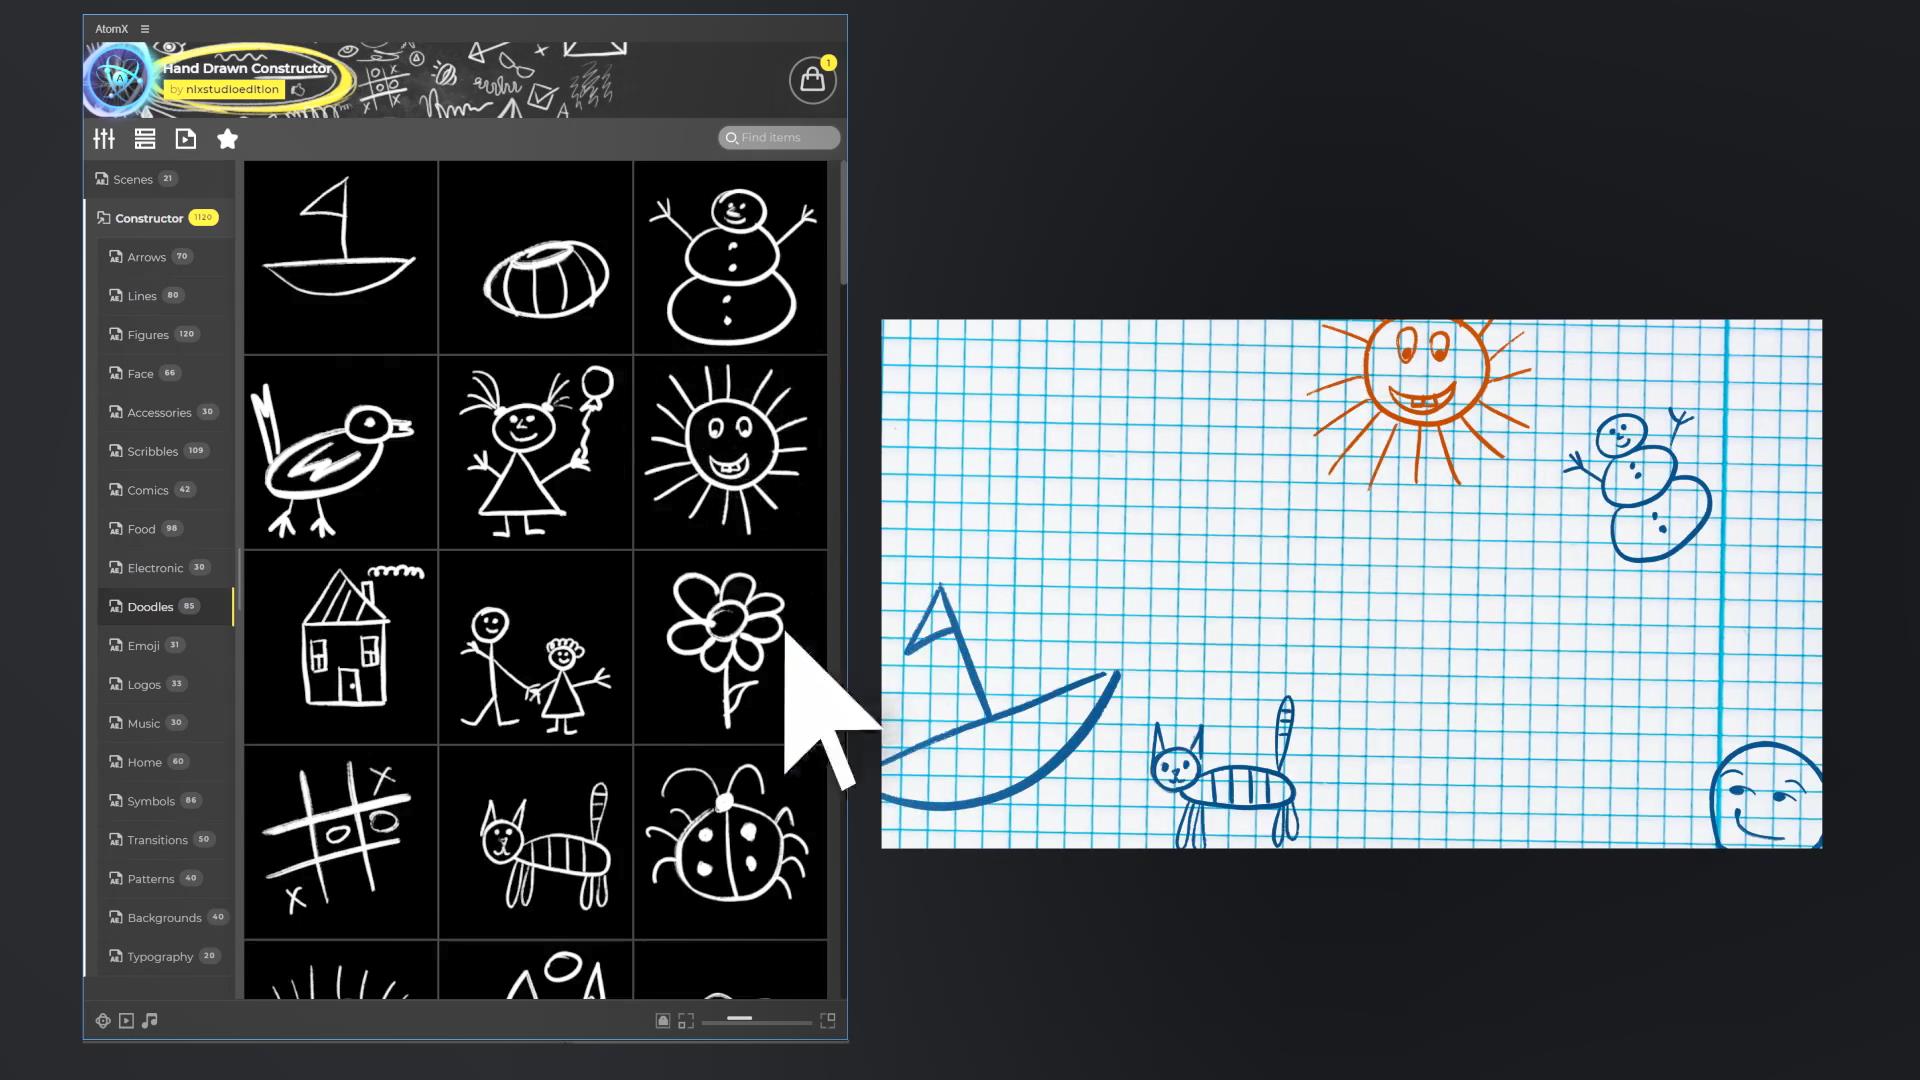Click the Favorites star icon in toolbar

coord(228,138)
